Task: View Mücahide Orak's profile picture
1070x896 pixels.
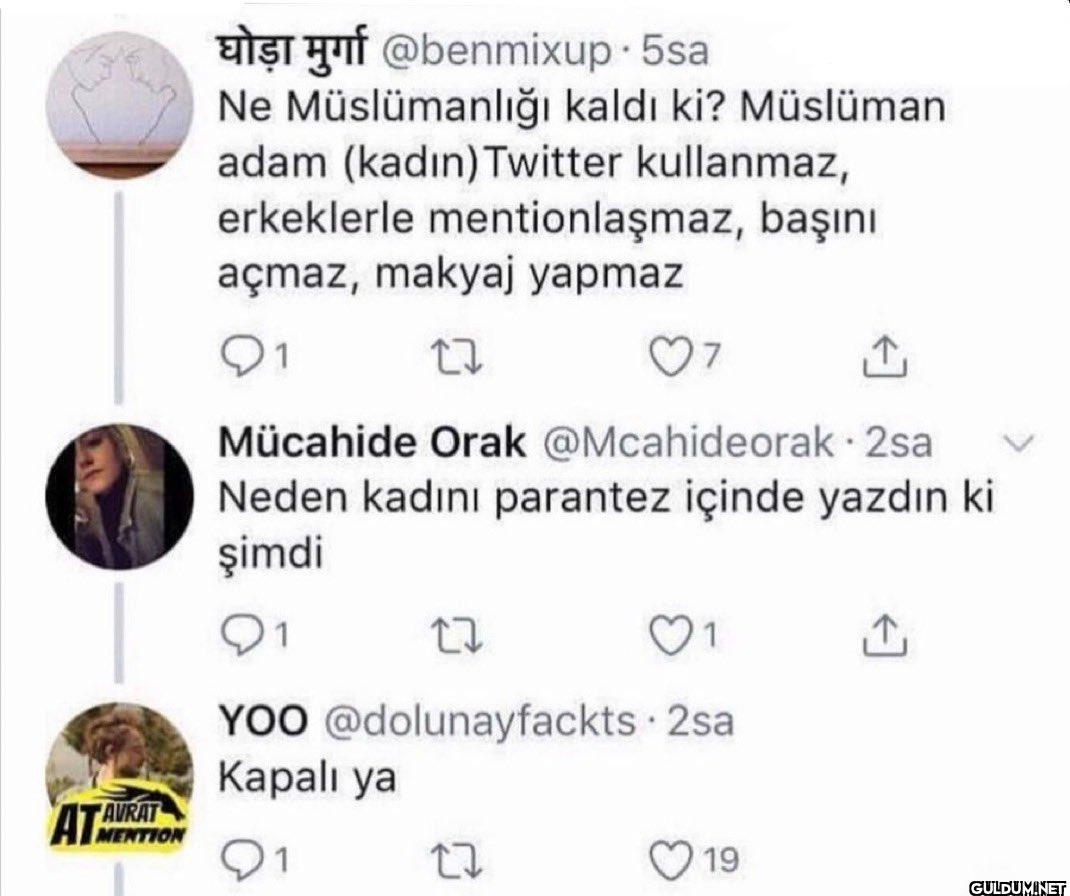Action: [119, 495]
